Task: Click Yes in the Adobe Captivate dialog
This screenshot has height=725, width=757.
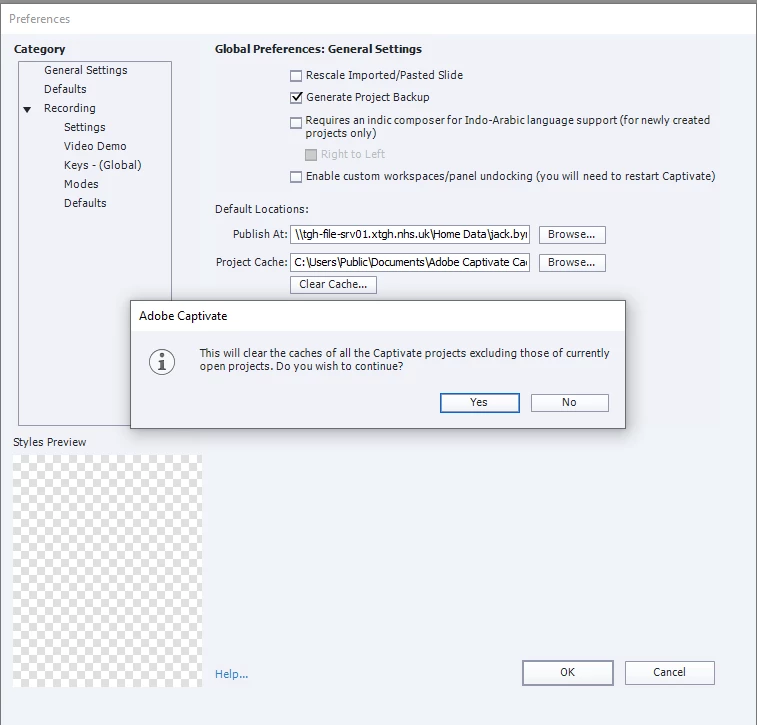Action: (x=479, y=403)
